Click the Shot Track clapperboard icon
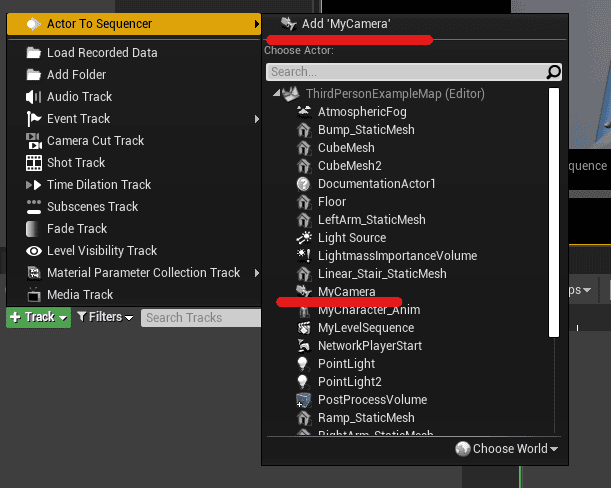This screenshot has height=488, width=611. tap(33, 163)
